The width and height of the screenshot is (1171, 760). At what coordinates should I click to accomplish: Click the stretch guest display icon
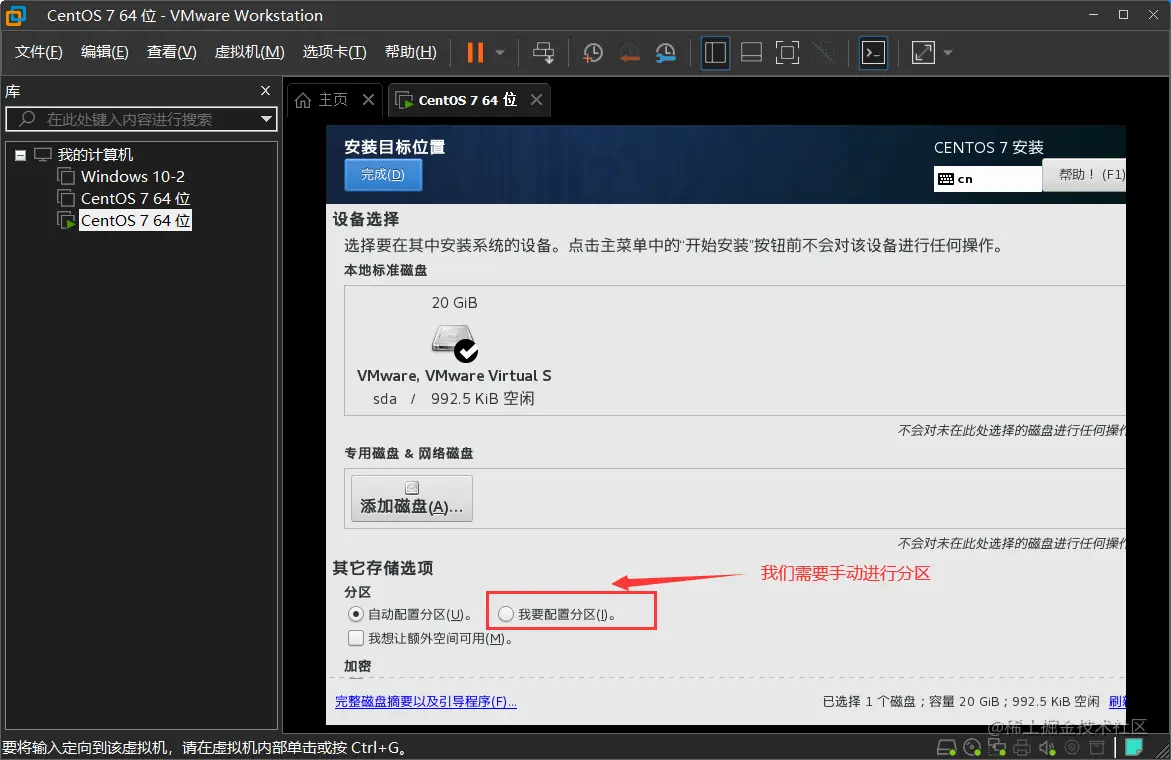[x=924, y=52]
